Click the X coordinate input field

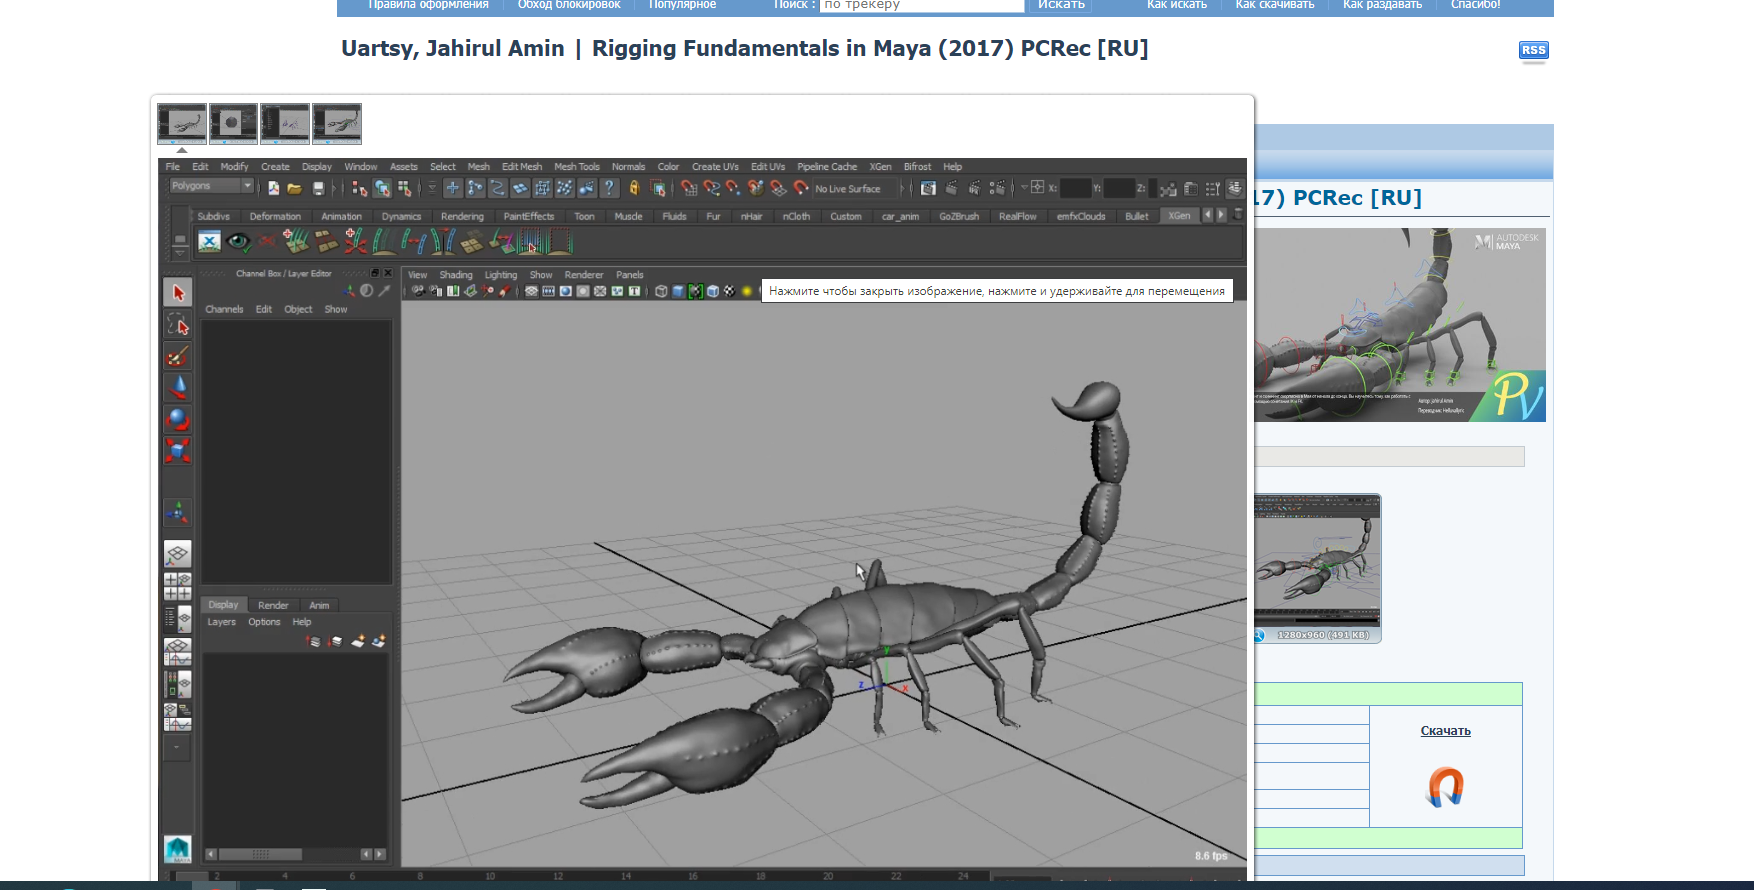1075,188
